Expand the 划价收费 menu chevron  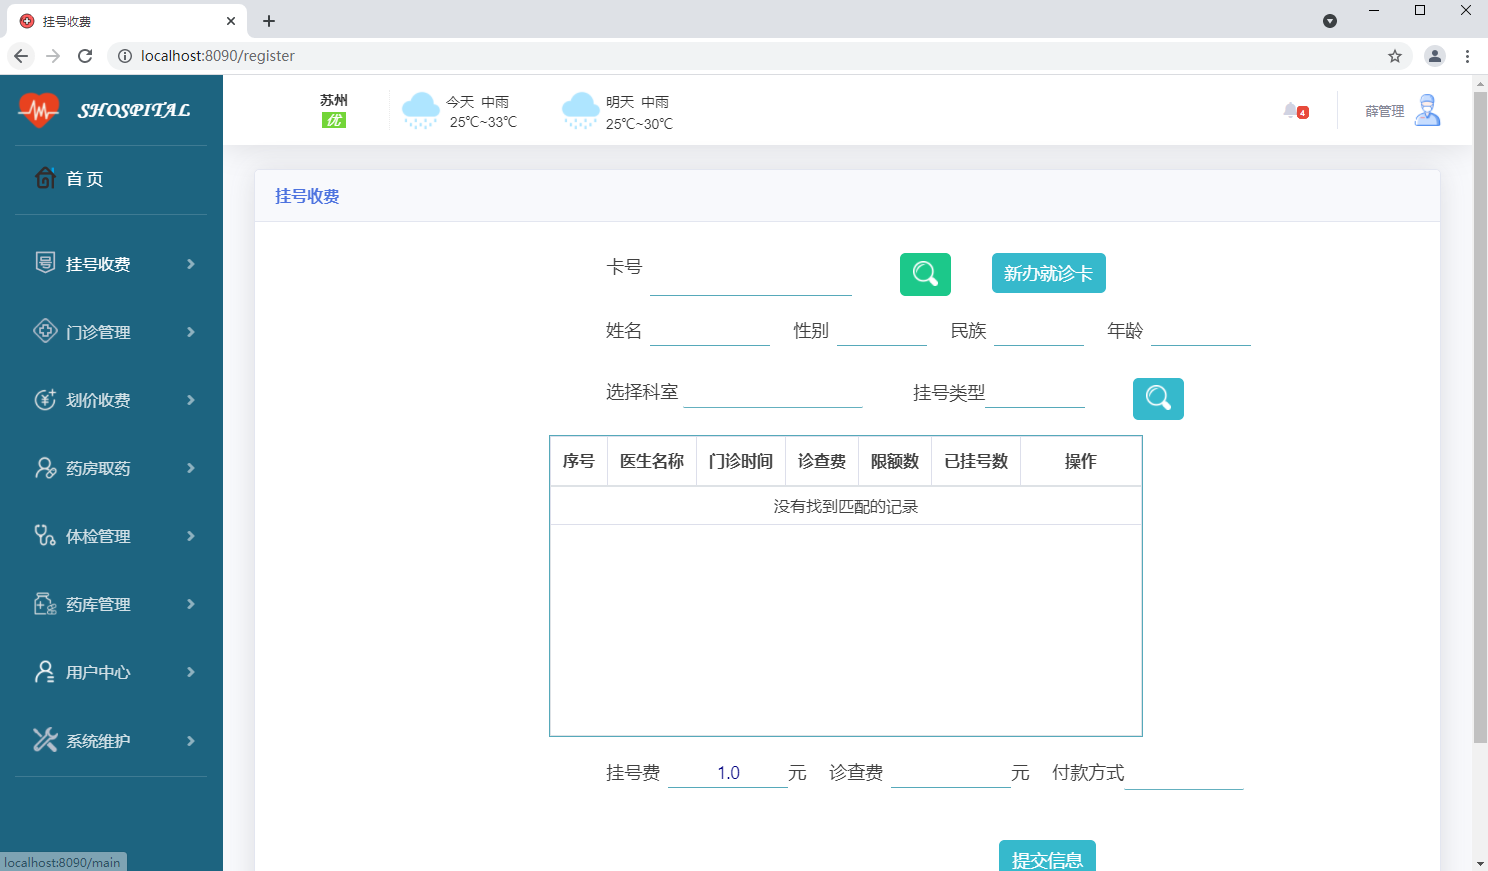click(x=190, y=400)
